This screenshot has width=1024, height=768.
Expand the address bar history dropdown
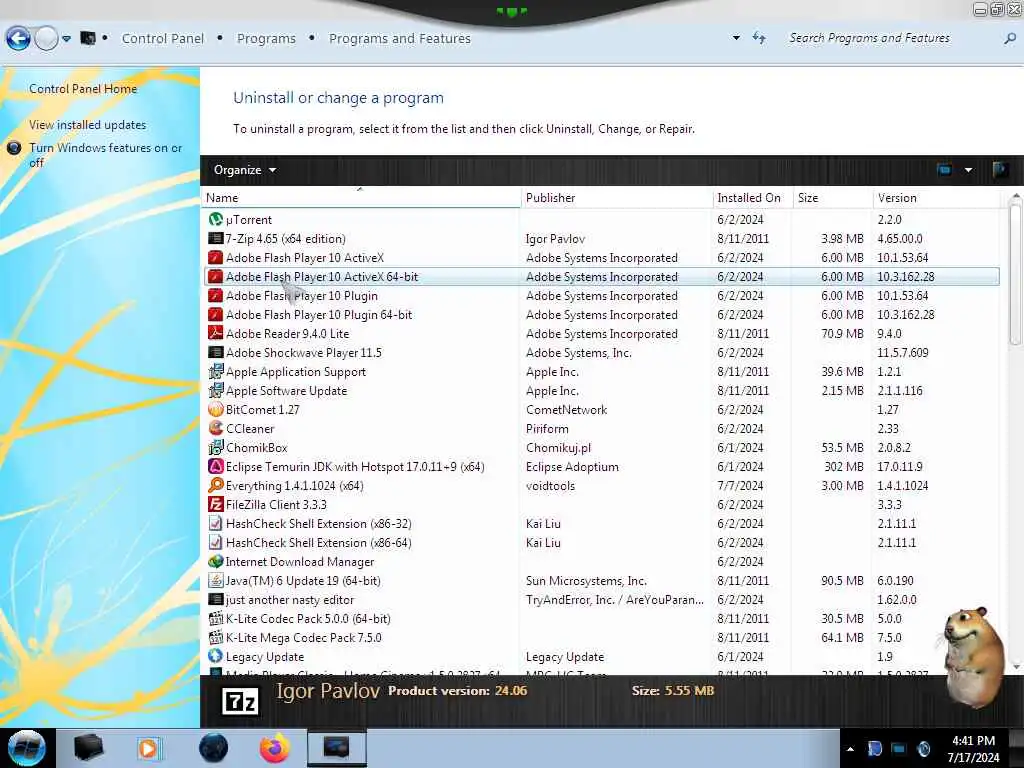(x=737, y=38)
